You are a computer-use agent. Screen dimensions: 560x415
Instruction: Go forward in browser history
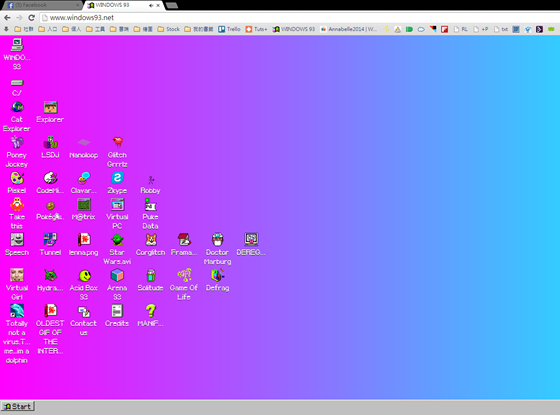(x=19, y=18)
